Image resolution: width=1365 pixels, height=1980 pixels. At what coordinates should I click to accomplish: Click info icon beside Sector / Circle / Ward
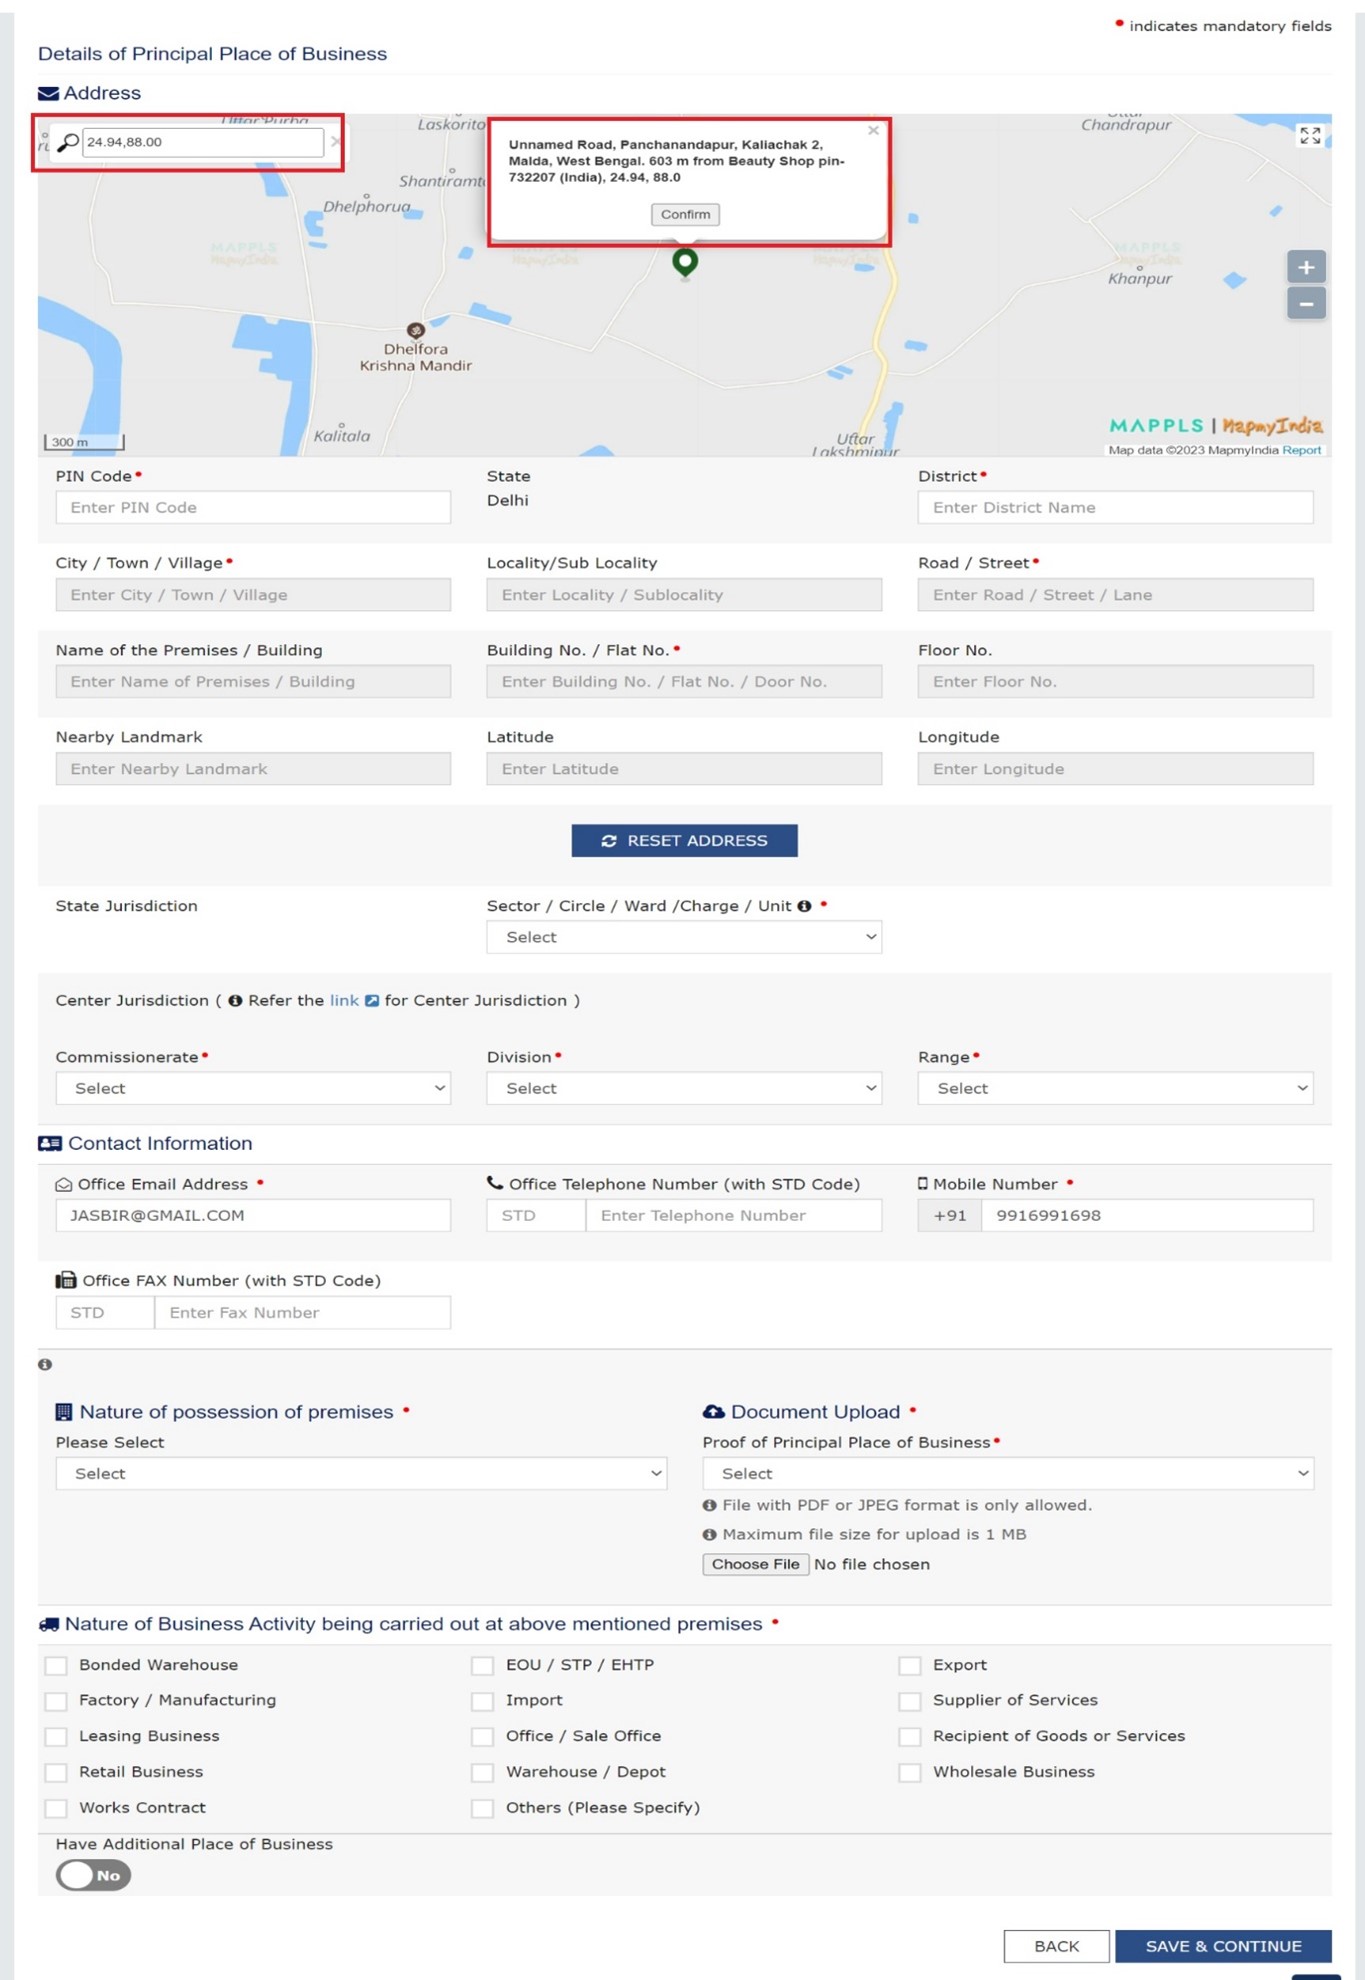point(804,906)
